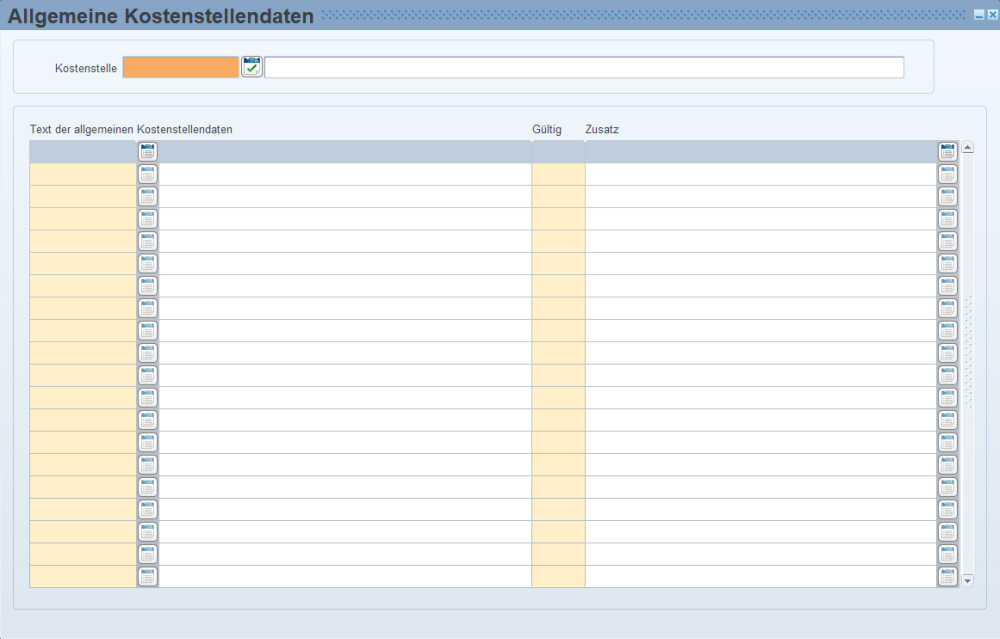Open Zusatz lookup icon in fourth table row
This screenshot has width=1000, height=639.
coord(948,219)
